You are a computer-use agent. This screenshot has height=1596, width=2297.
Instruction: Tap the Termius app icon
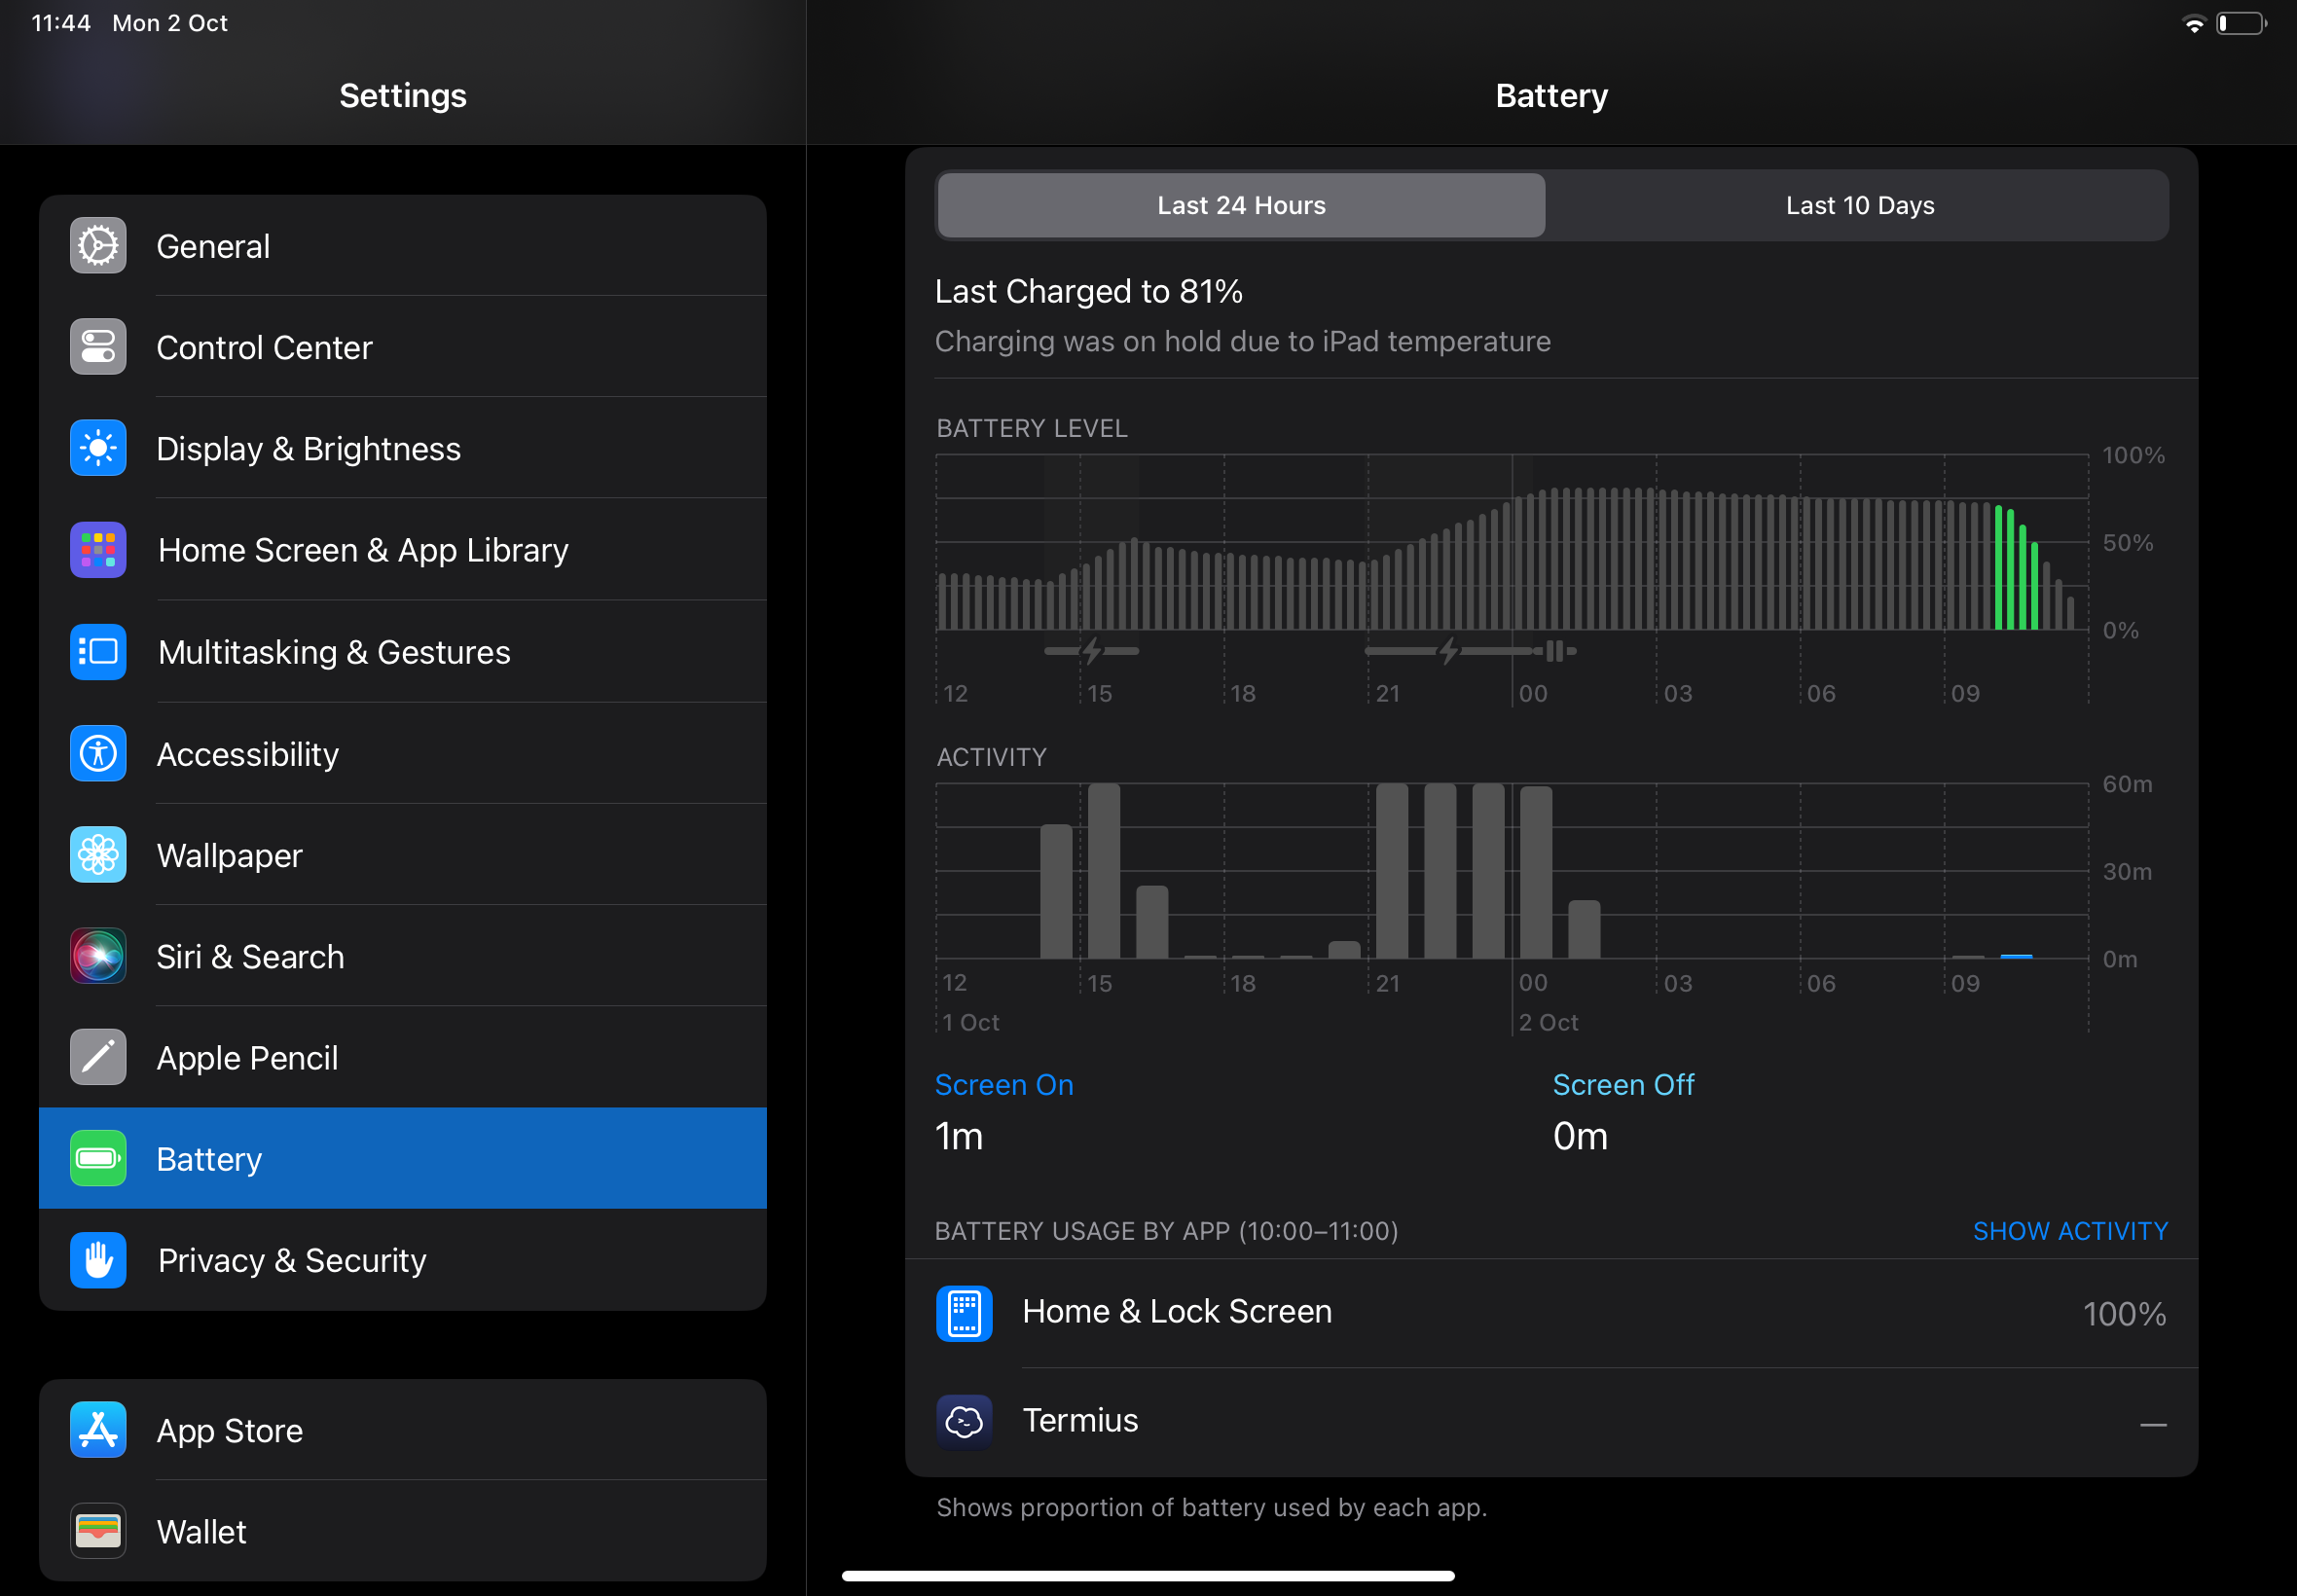[964, 1421]
